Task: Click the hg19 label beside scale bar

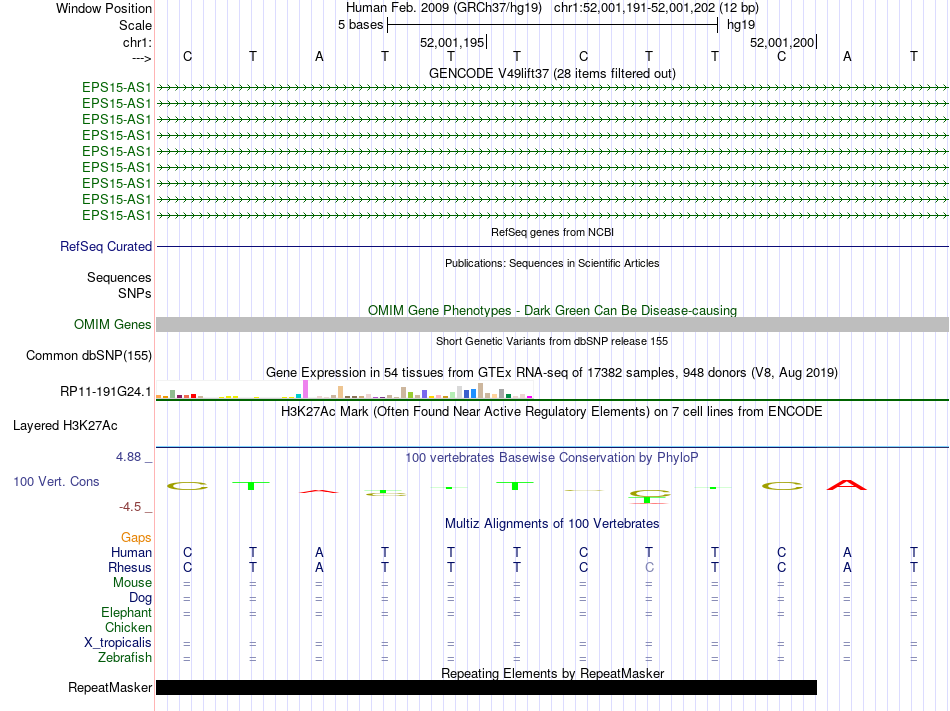Action: (741, 25)
